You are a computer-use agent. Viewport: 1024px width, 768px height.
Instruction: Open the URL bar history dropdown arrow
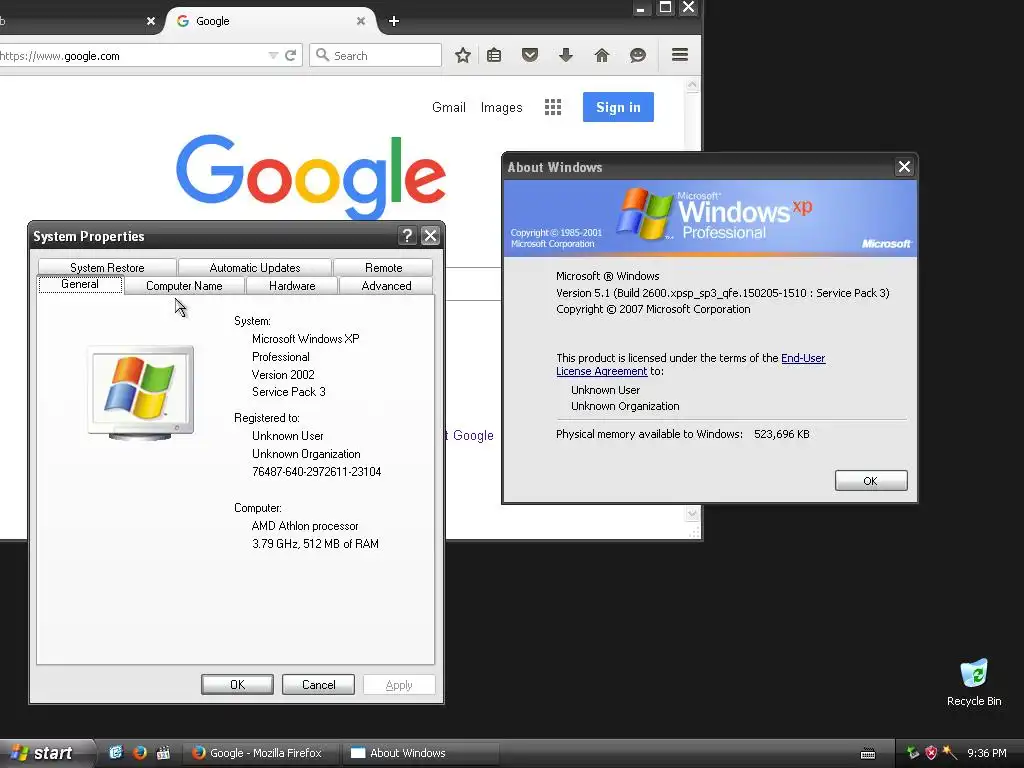click(273, 56)
